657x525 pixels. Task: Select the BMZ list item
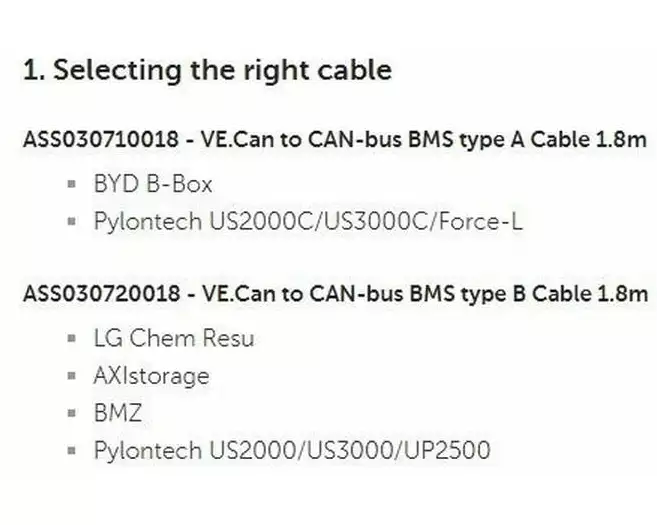119,413
